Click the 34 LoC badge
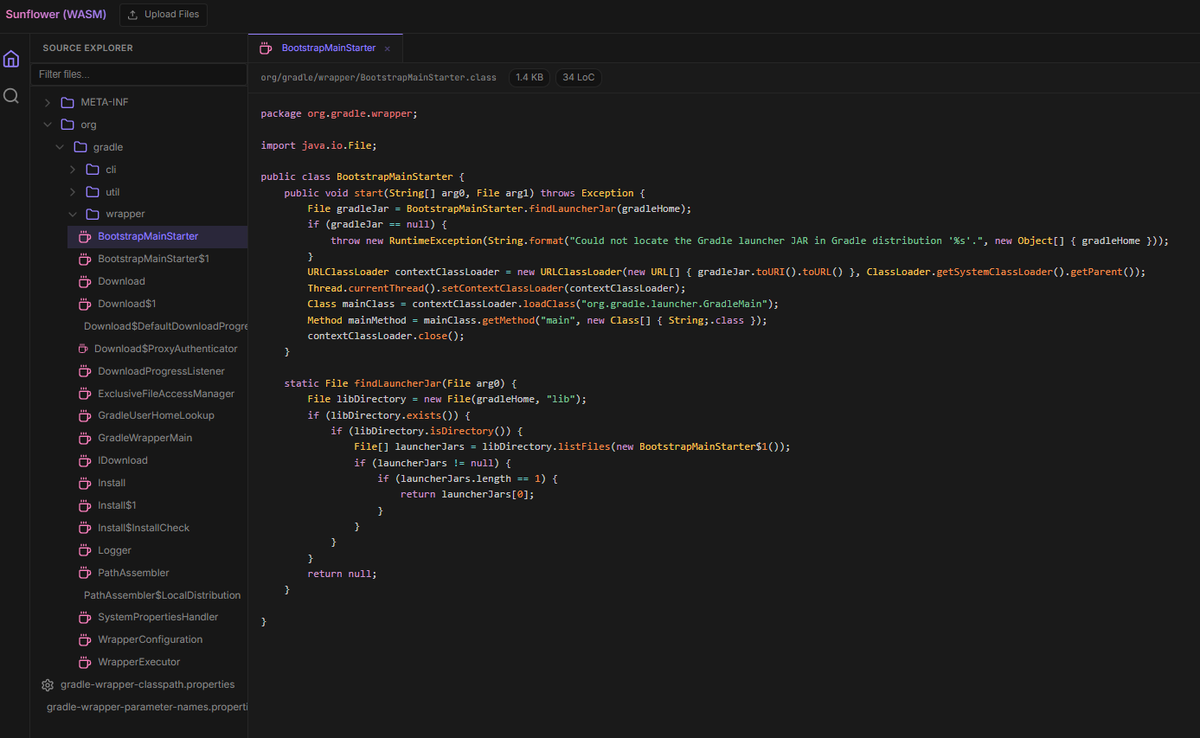The height and width of the screenshot is (738, 1200). click(x=580, y=77)
